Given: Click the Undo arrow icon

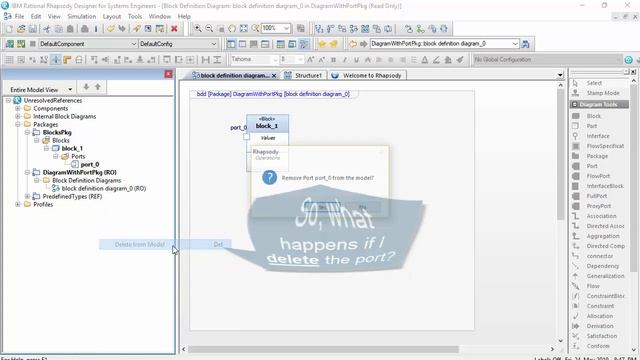Looking at the screenshot, I should [111, 29].
